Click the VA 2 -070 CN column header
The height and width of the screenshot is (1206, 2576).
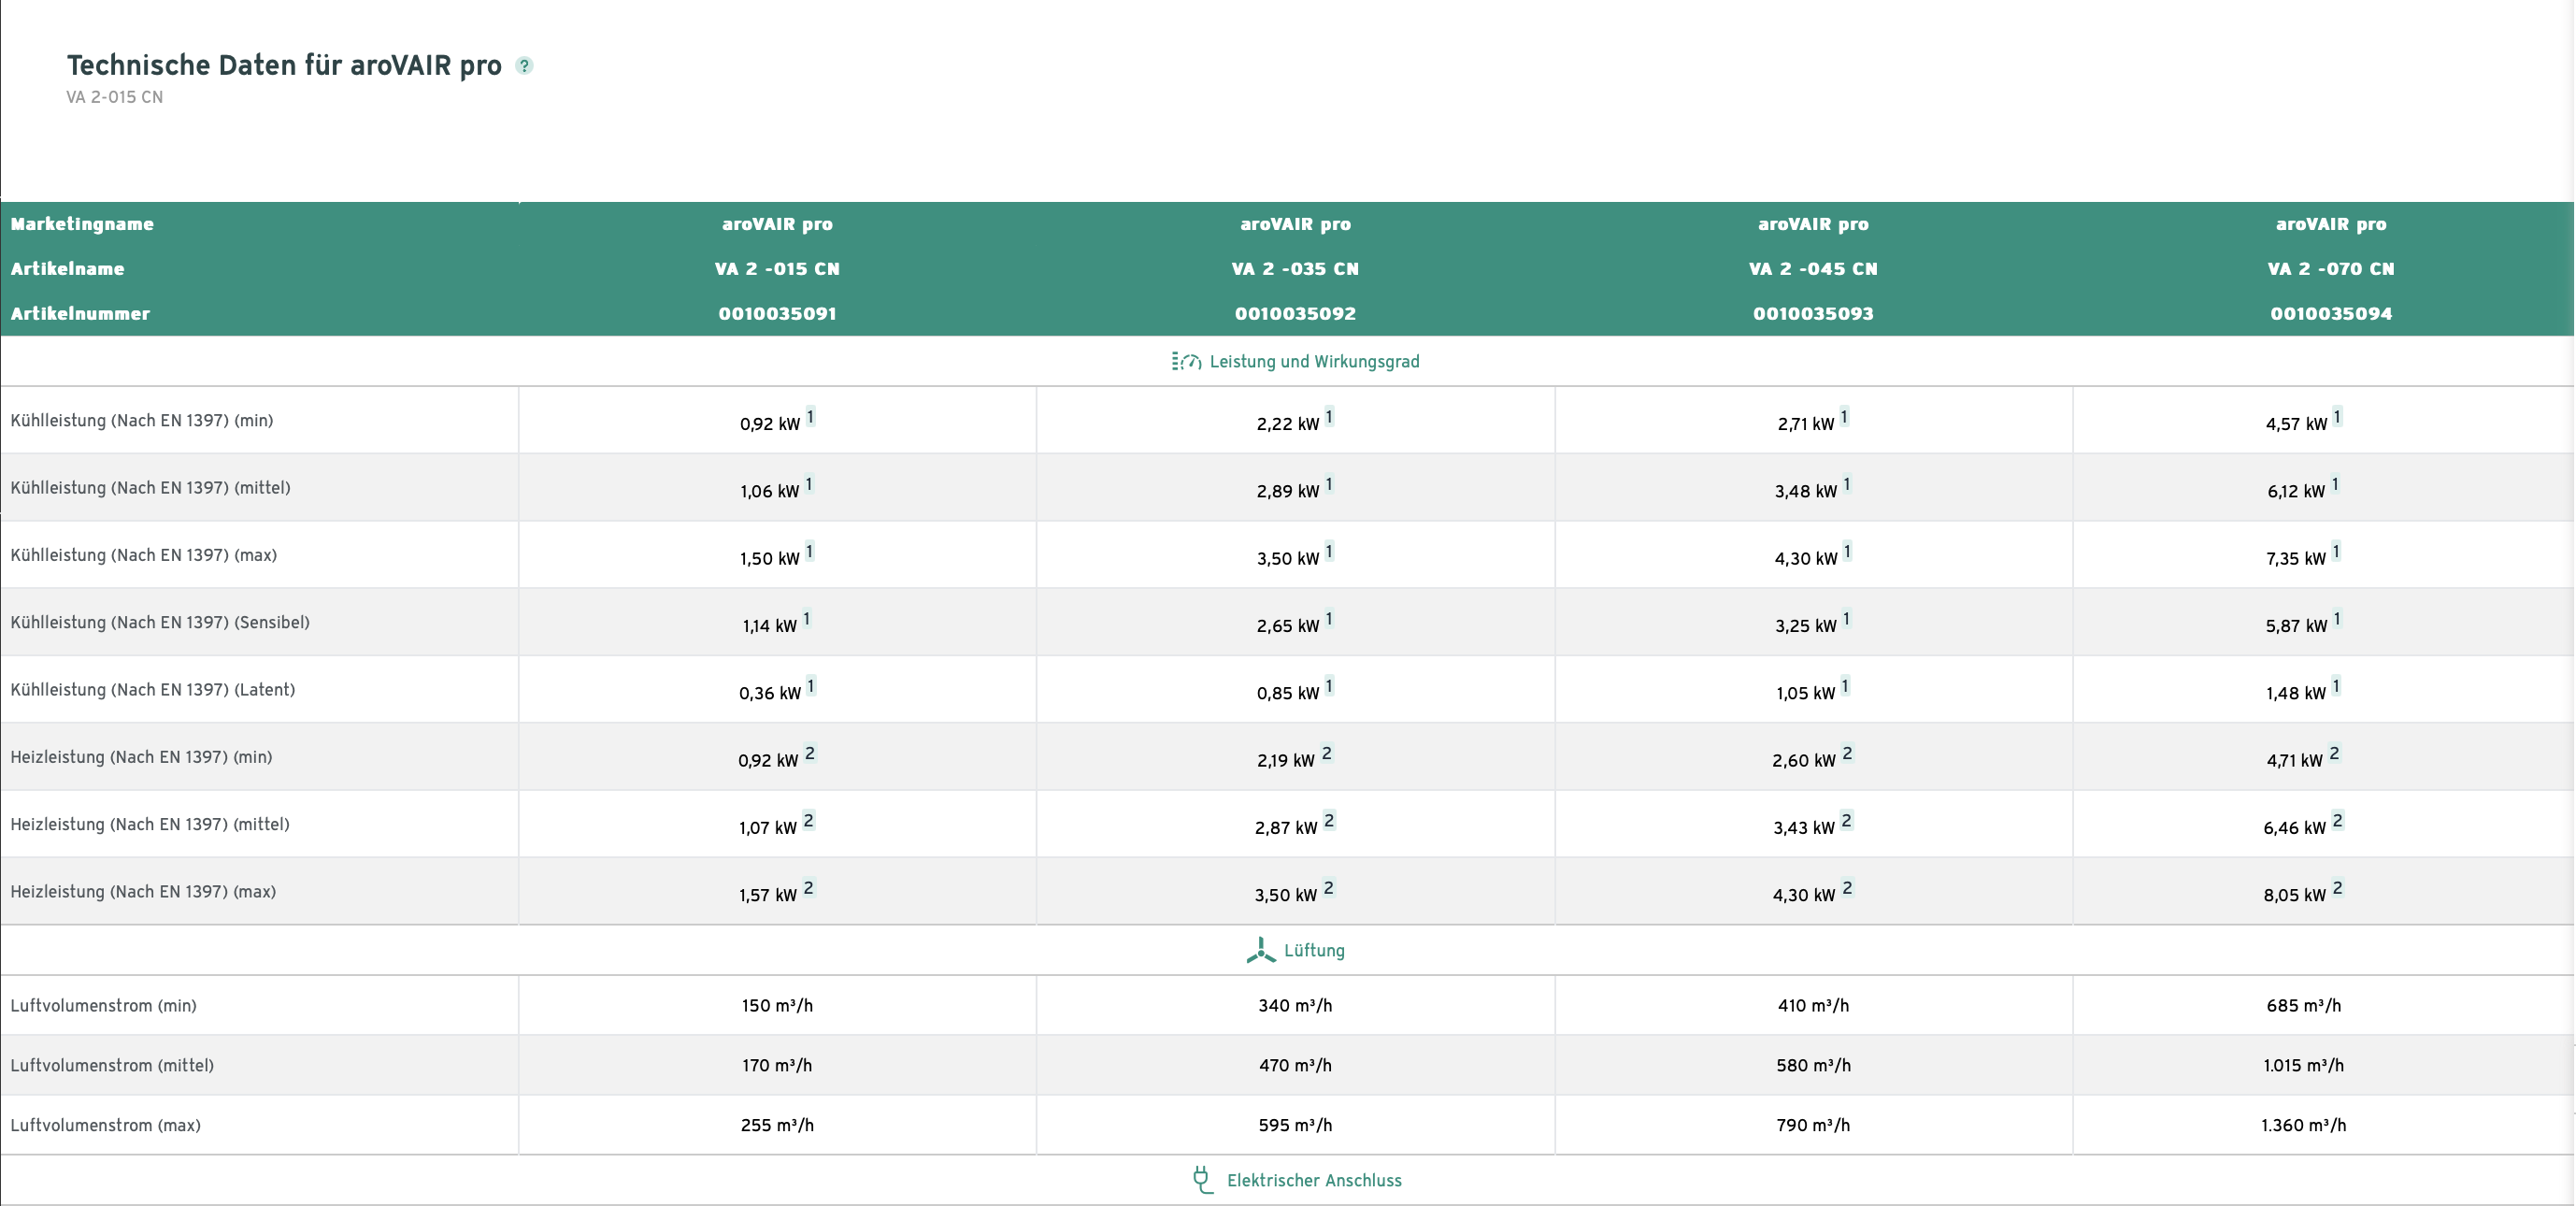click(2331, 269)
